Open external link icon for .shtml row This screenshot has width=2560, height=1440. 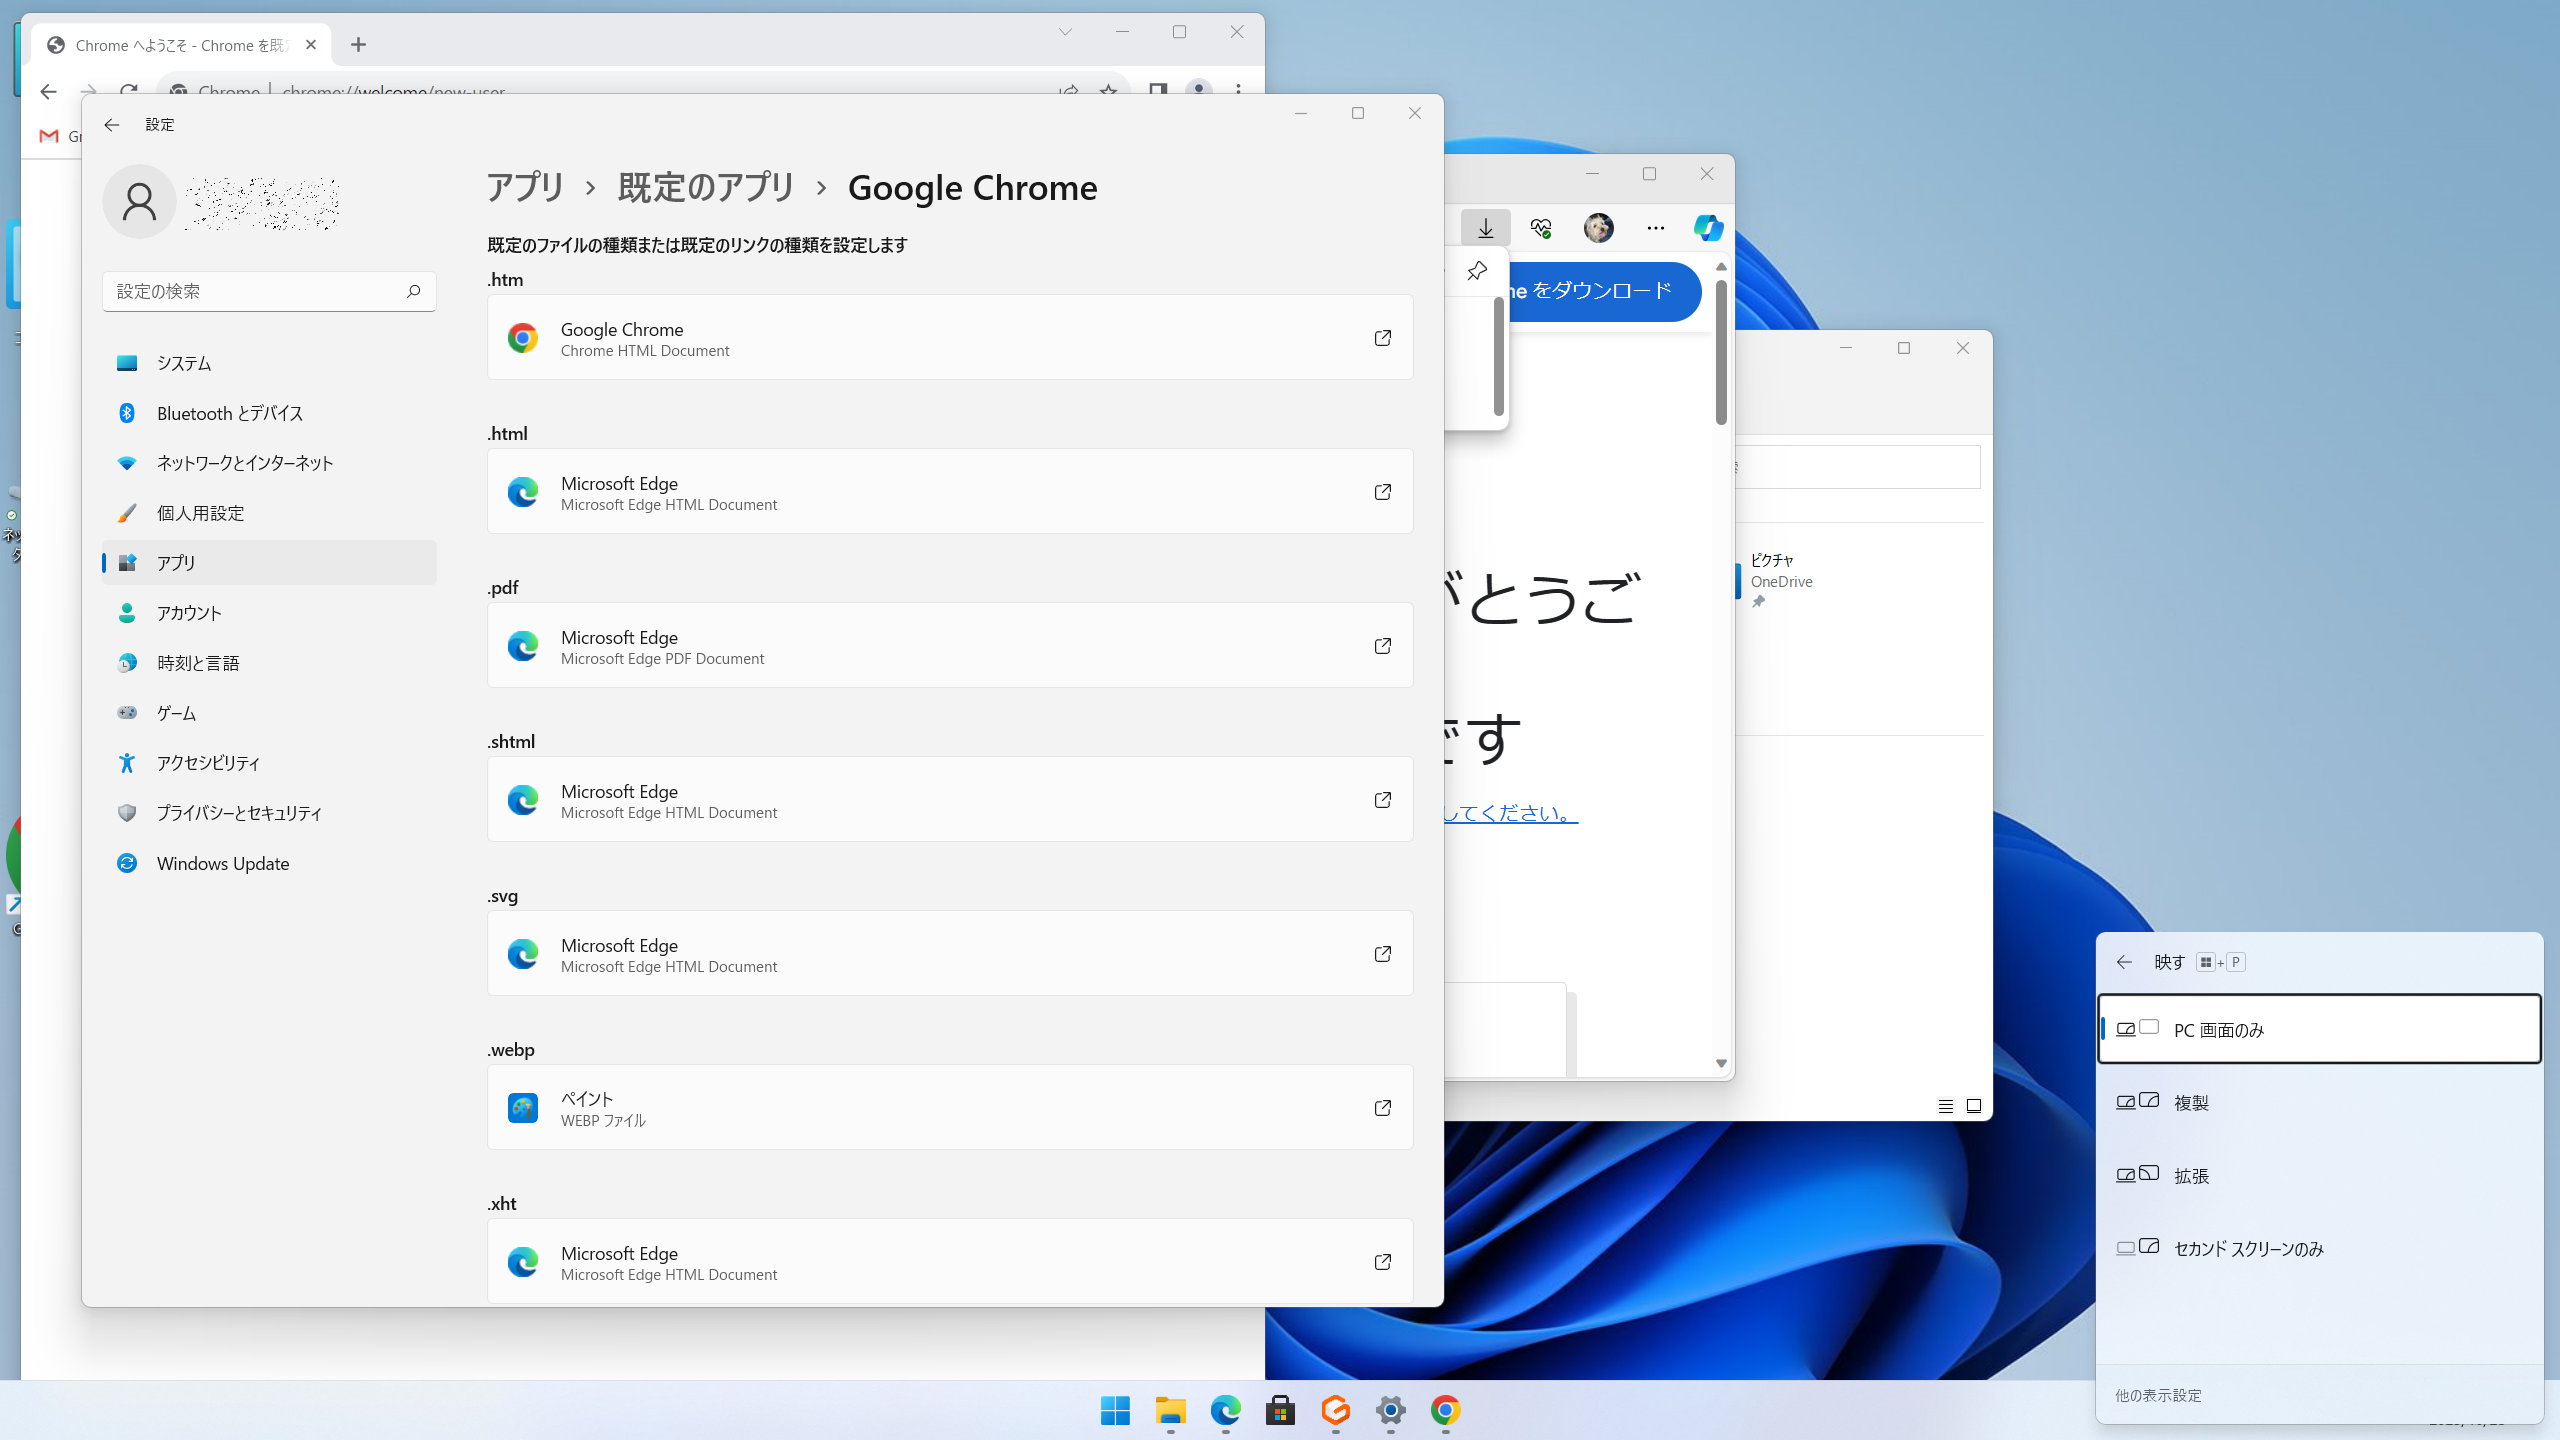click(1382, 800)
